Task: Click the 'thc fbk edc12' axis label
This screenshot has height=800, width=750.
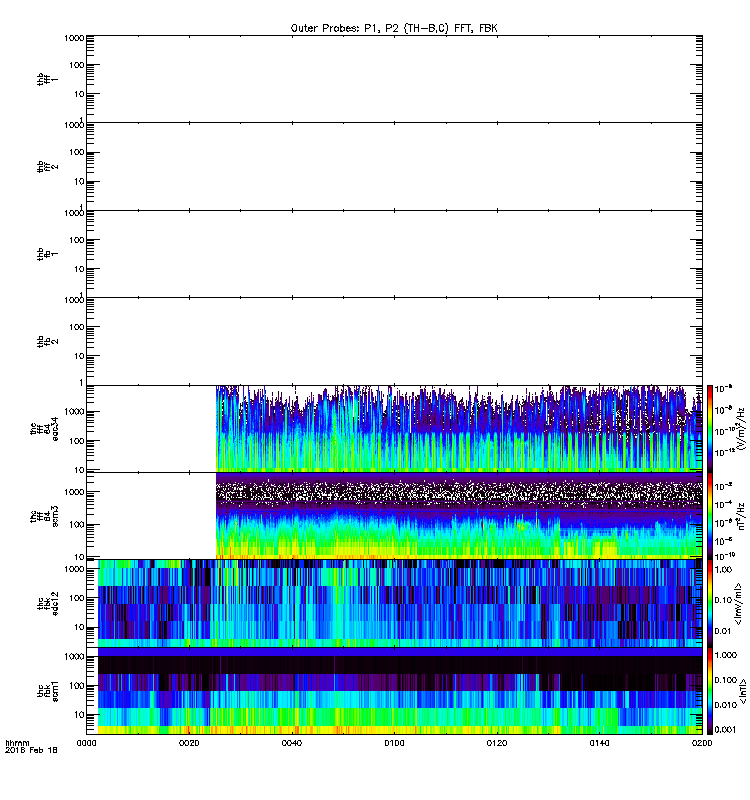Action: [47, 604]
